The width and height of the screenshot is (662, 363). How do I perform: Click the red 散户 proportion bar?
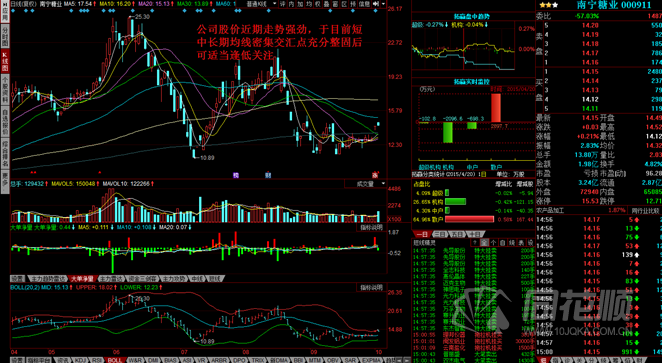tap(469, 219)
